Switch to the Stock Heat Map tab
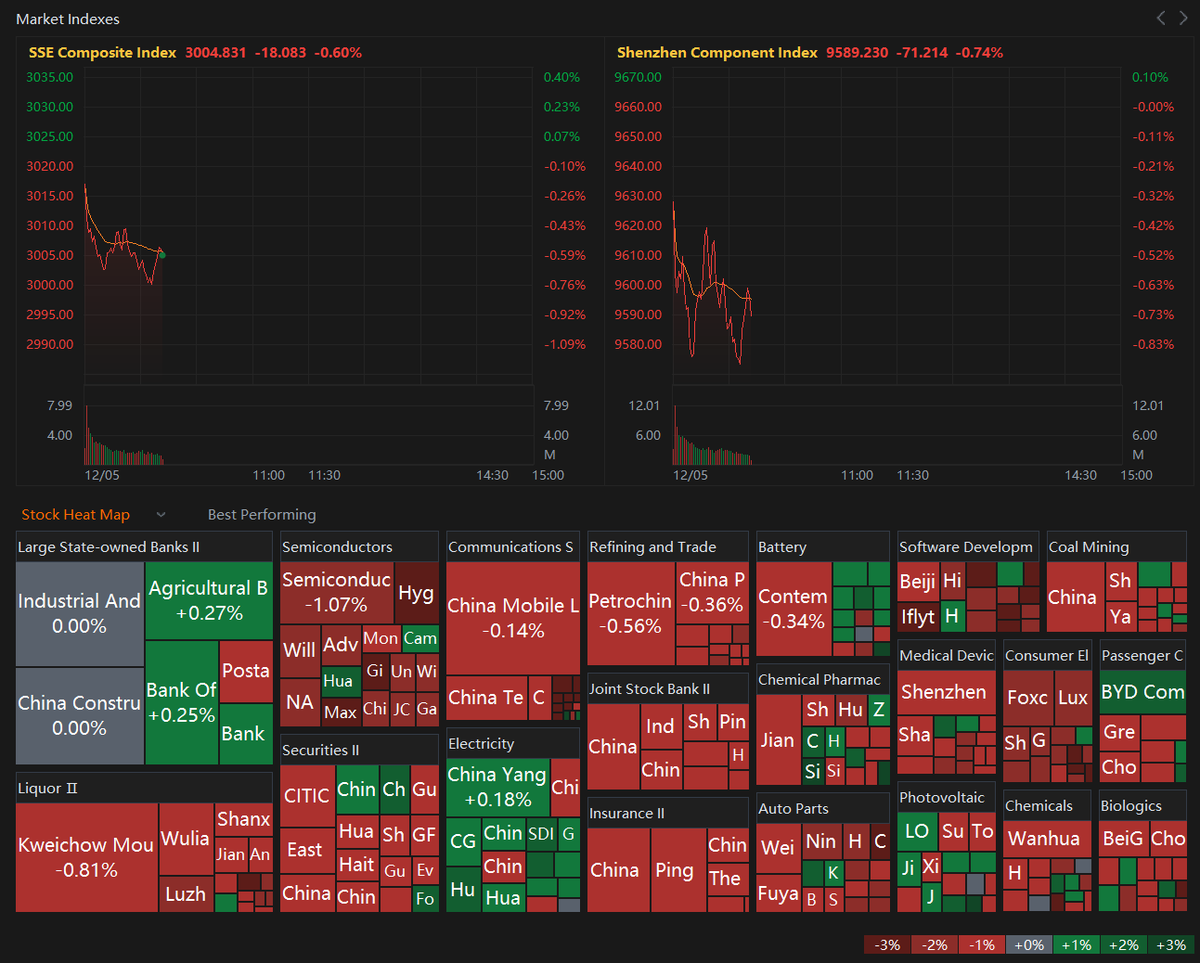 coord(76,514)
